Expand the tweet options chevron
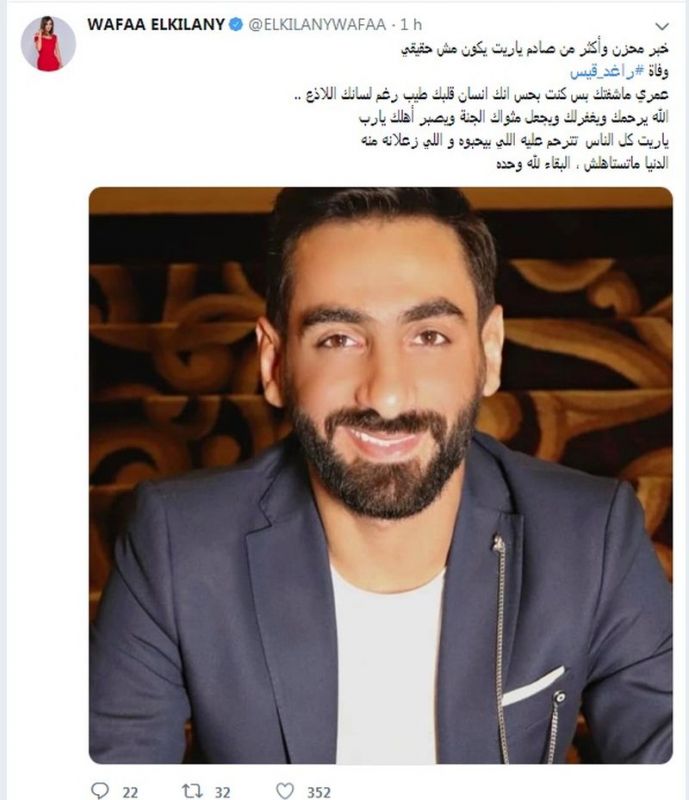Screen dimensions: 689x800 click(662, 26)
